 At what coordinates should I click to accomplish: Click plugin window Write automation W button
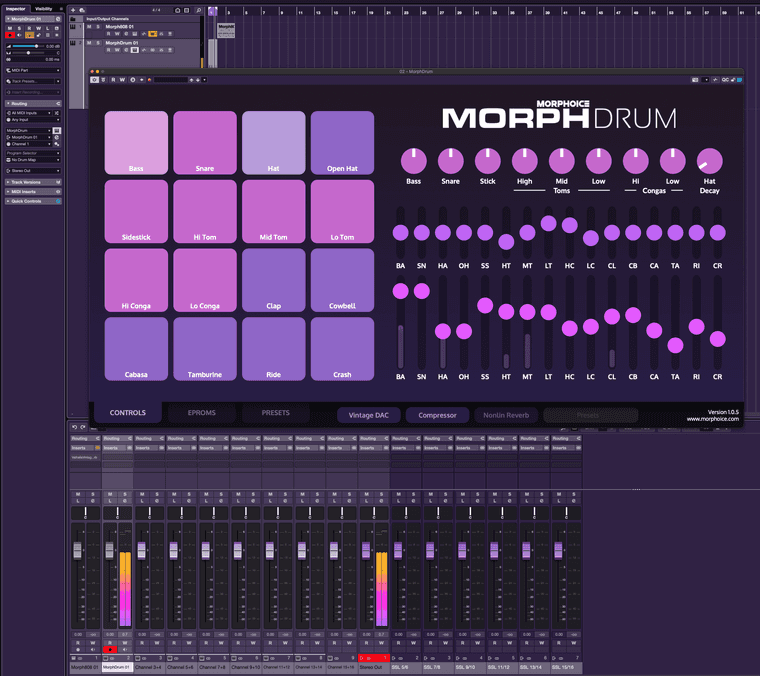[122, 80]
